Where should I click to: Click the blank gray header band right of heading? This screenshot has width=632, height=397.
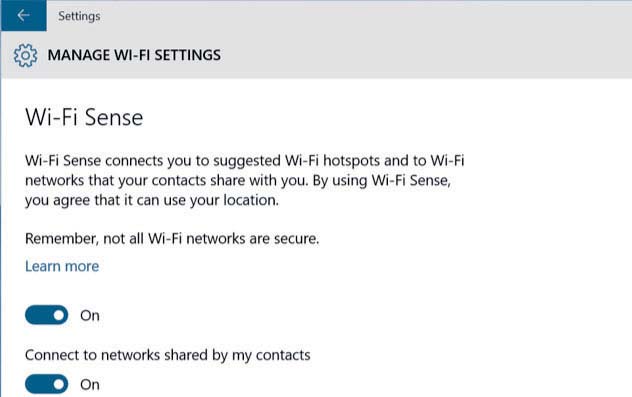pos(423,55)
